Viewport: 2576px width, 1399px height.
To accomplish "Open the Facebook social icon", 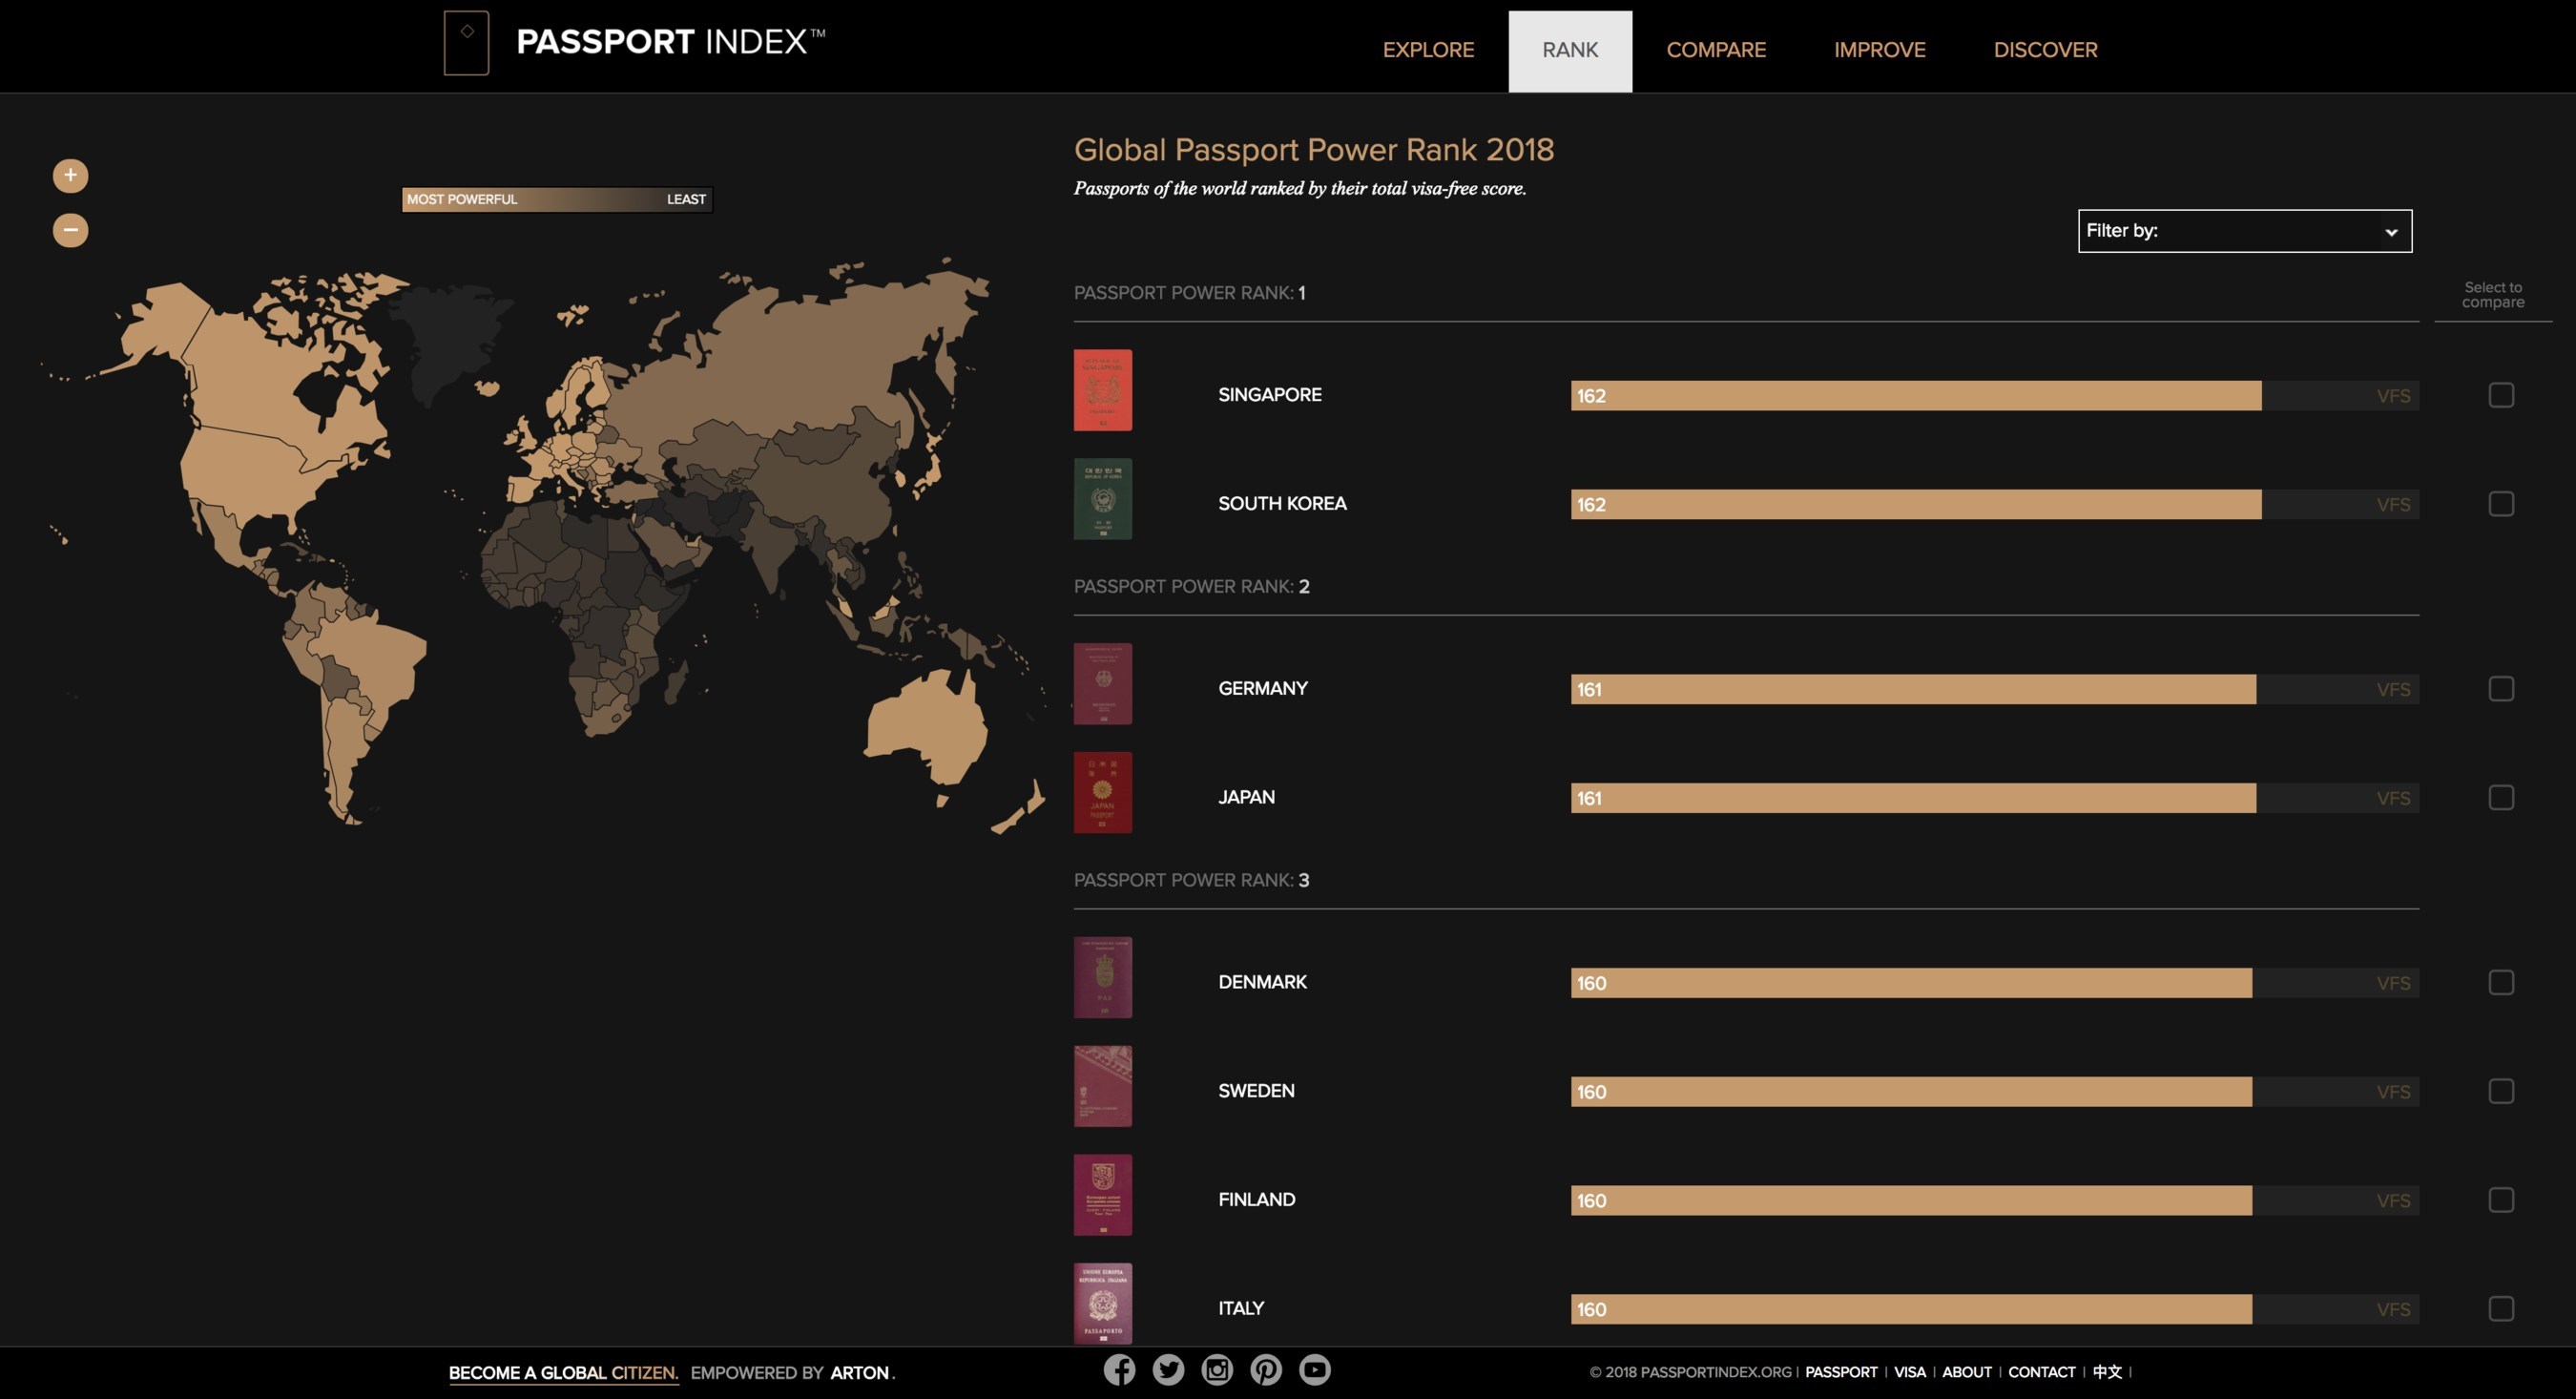I will tap(1119, 1369).
